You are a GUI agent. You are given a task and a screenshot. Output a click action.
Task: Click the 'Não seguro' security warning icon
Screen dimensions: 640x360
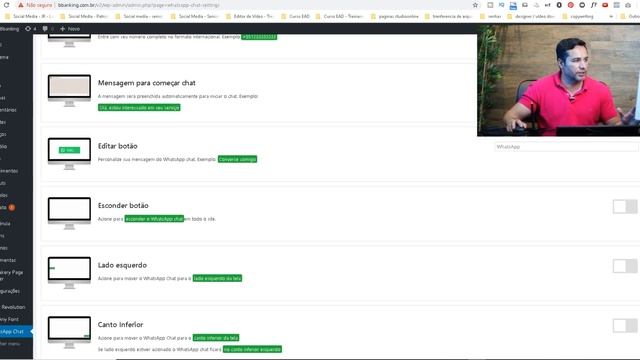coord(20,5)
